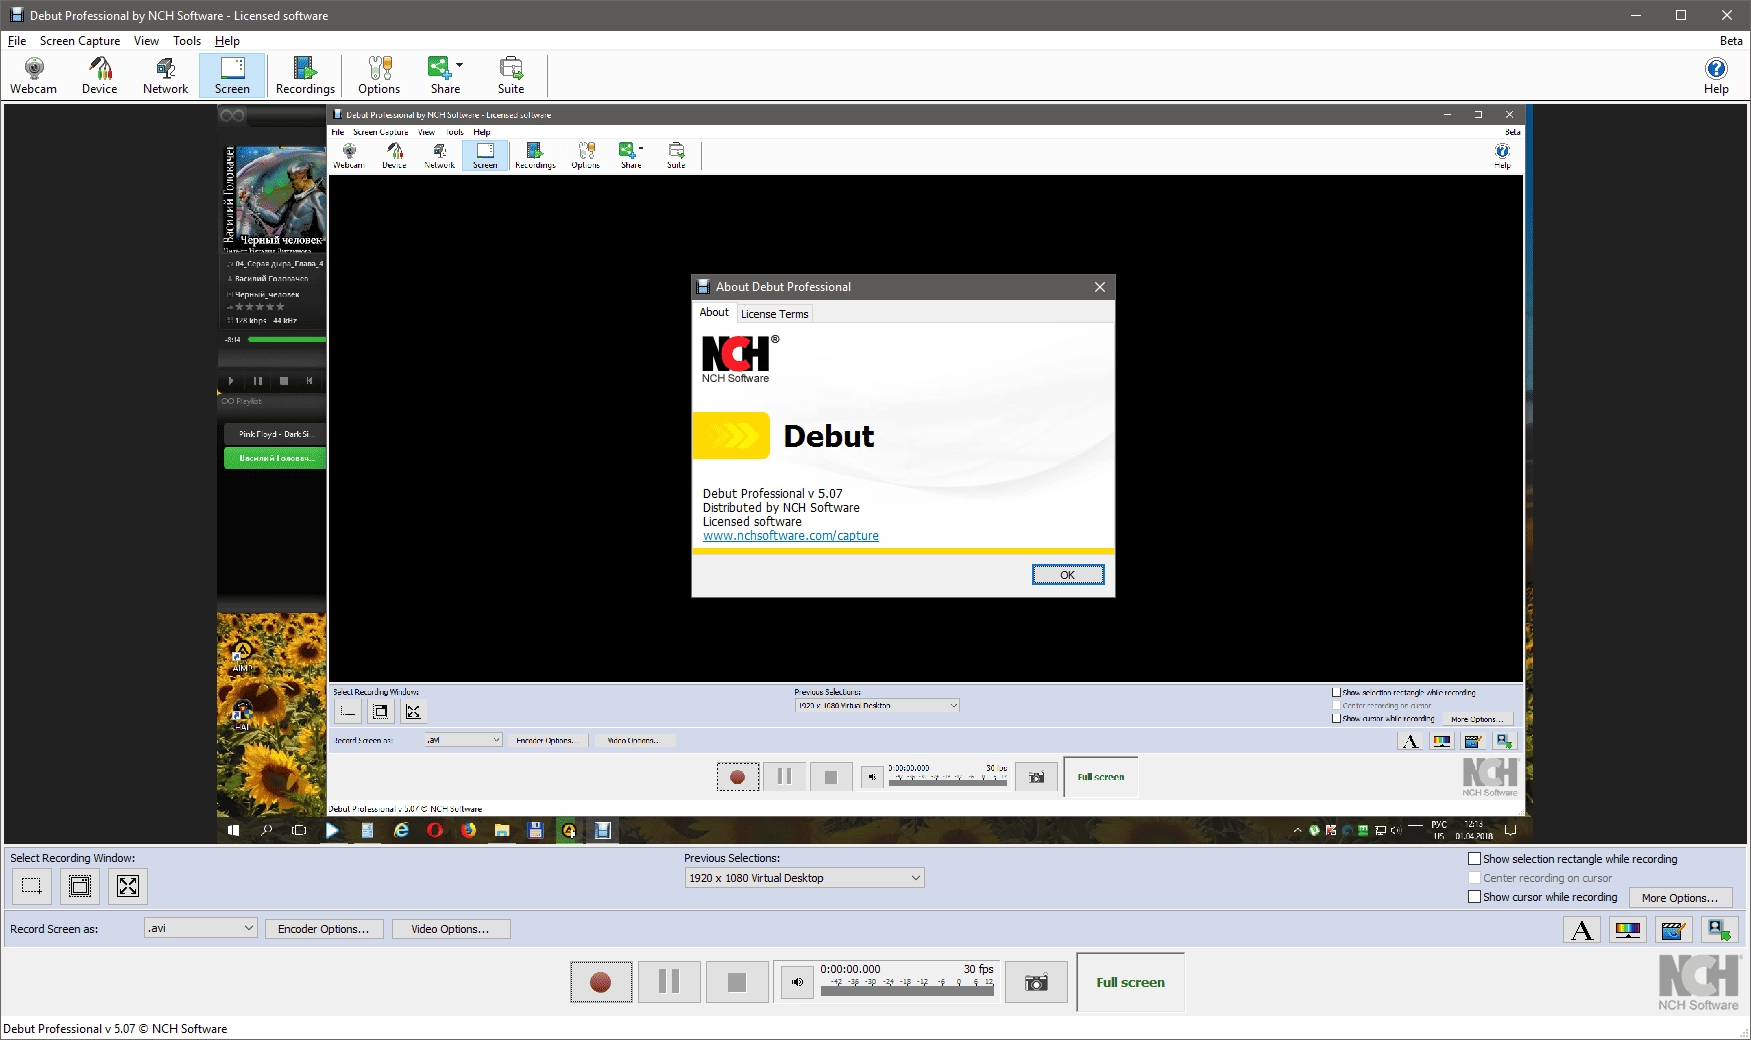Click More Options button
This screenshot has width=1751, height=1040.
(1680, 898)
